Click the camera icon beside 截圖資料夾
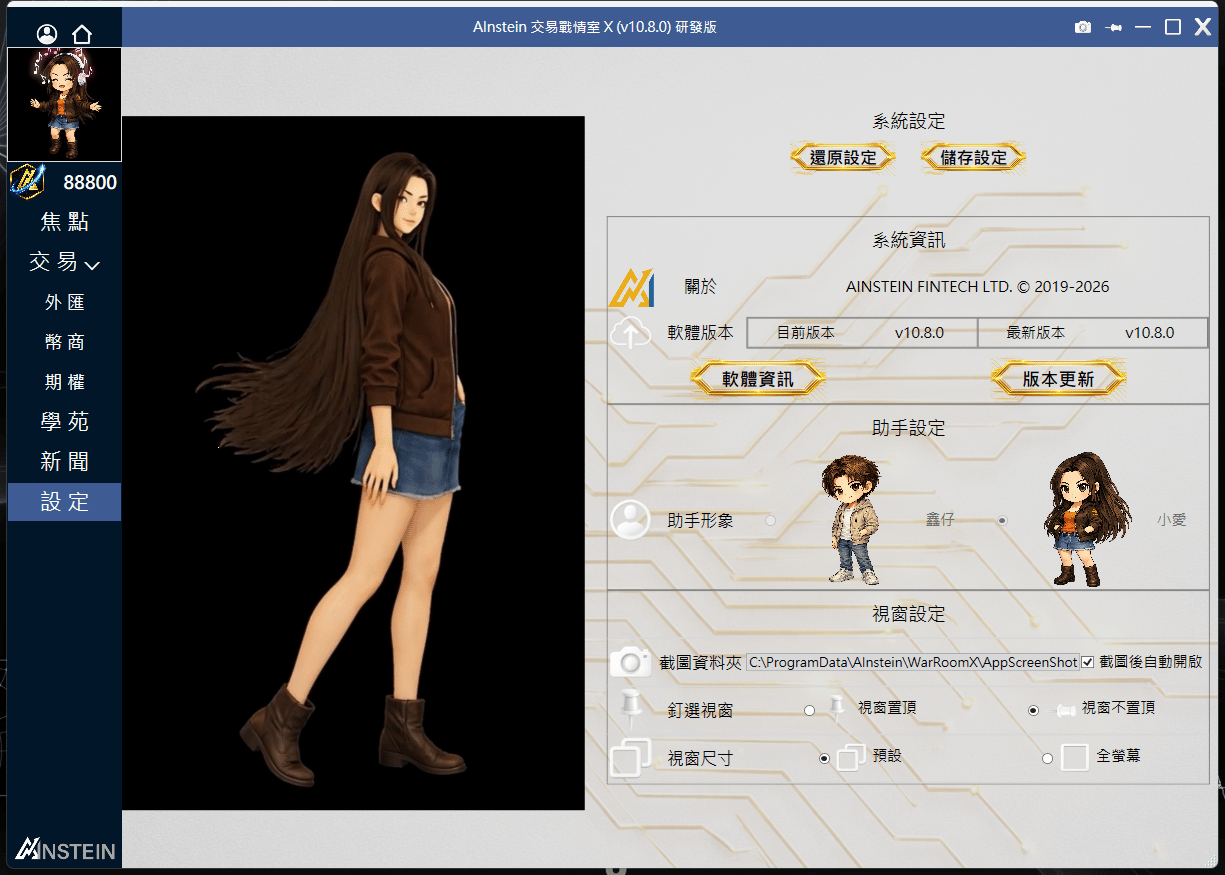The image size is (1225, 875). [x=630, y=661]
